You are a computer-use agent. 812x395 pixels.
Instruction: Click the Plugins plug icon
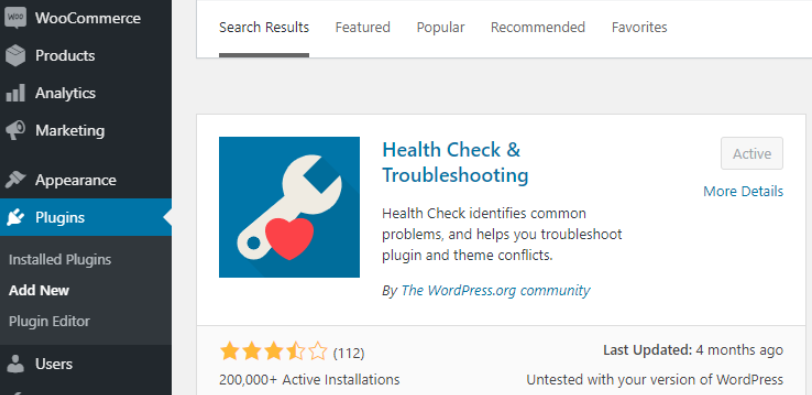(16, 217)
